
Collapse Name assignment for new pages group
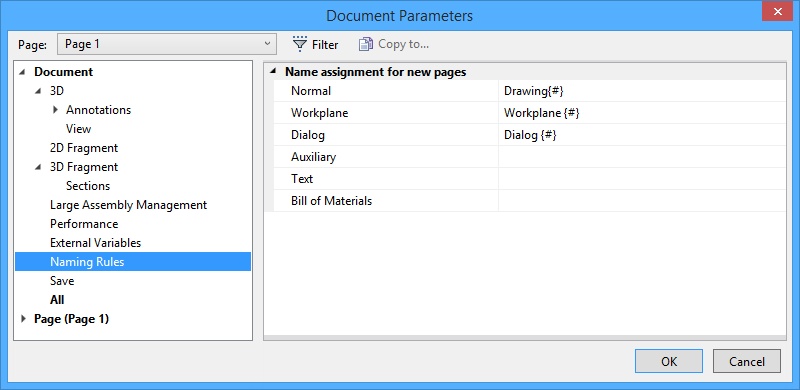273,72
